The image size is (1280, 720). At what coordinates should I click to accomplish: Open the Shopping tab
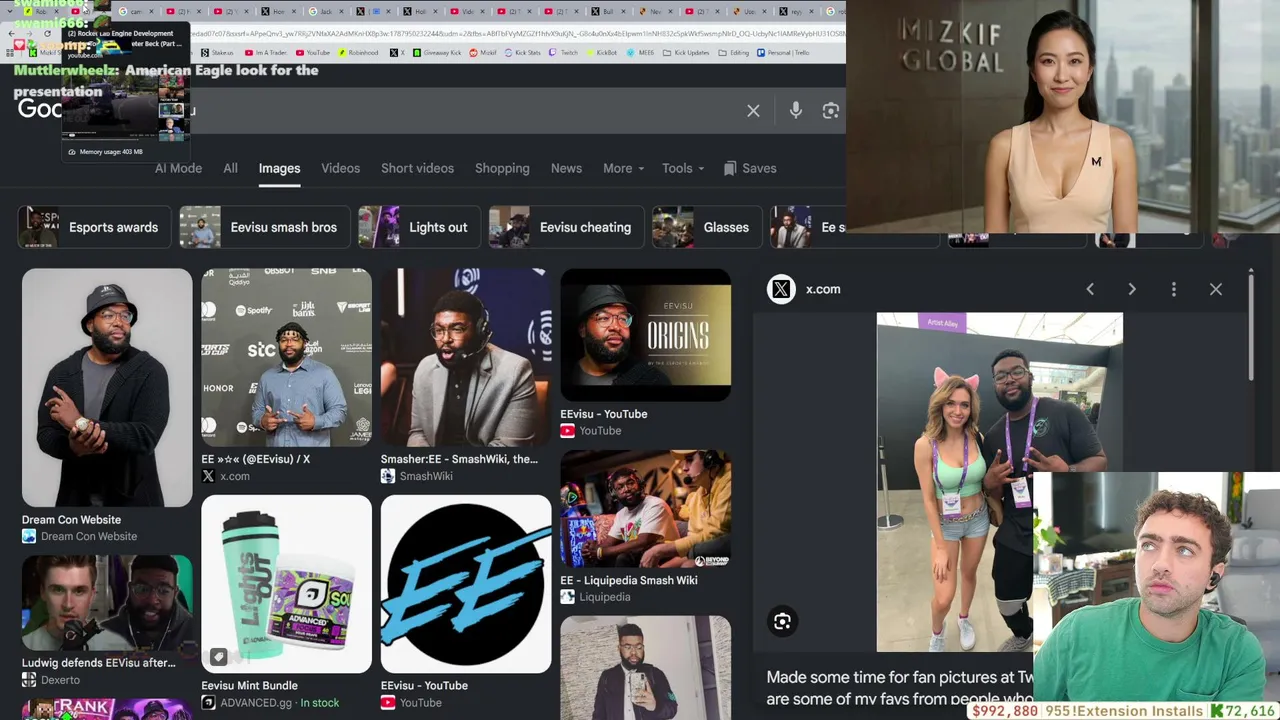click(502, 168)
